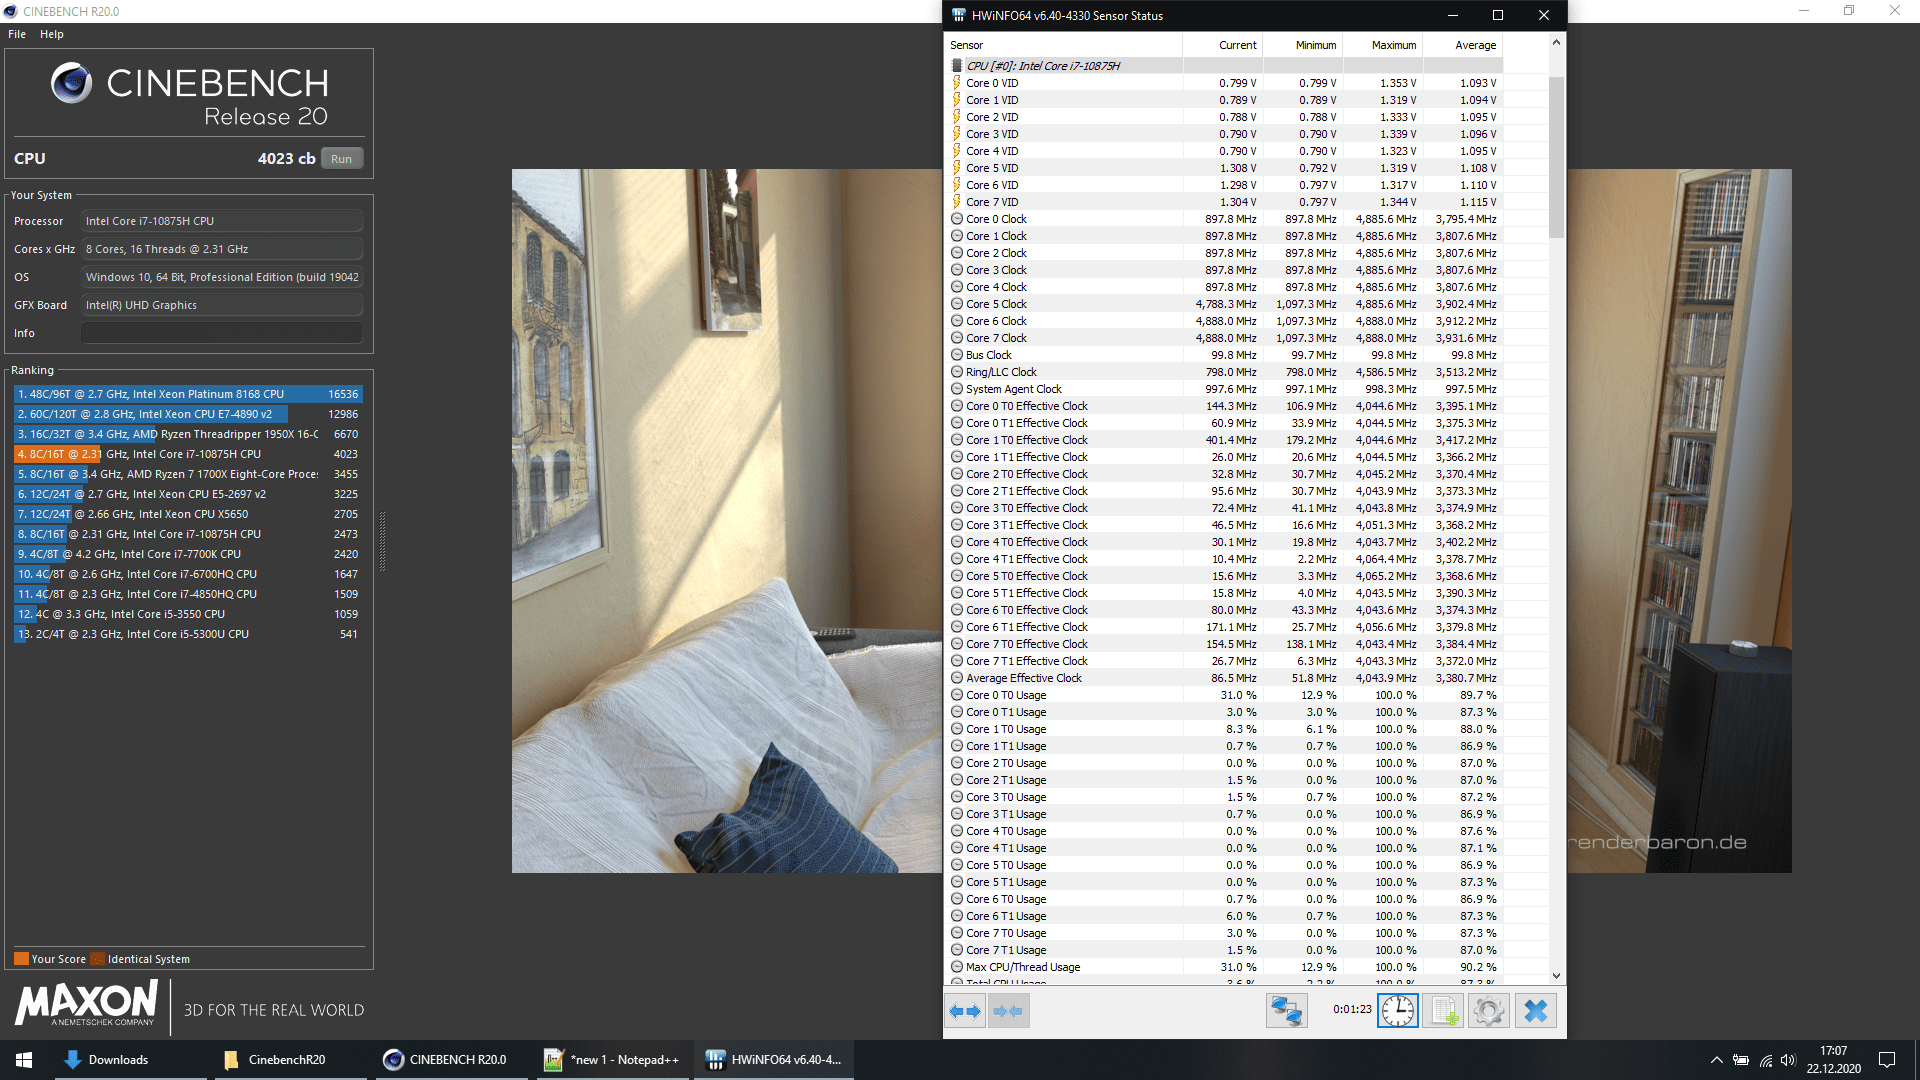The width and height of the screenshot is (1920, 1080).
Task: Click the Cinebench panel splitter handle
Action: tap(382, 541)
